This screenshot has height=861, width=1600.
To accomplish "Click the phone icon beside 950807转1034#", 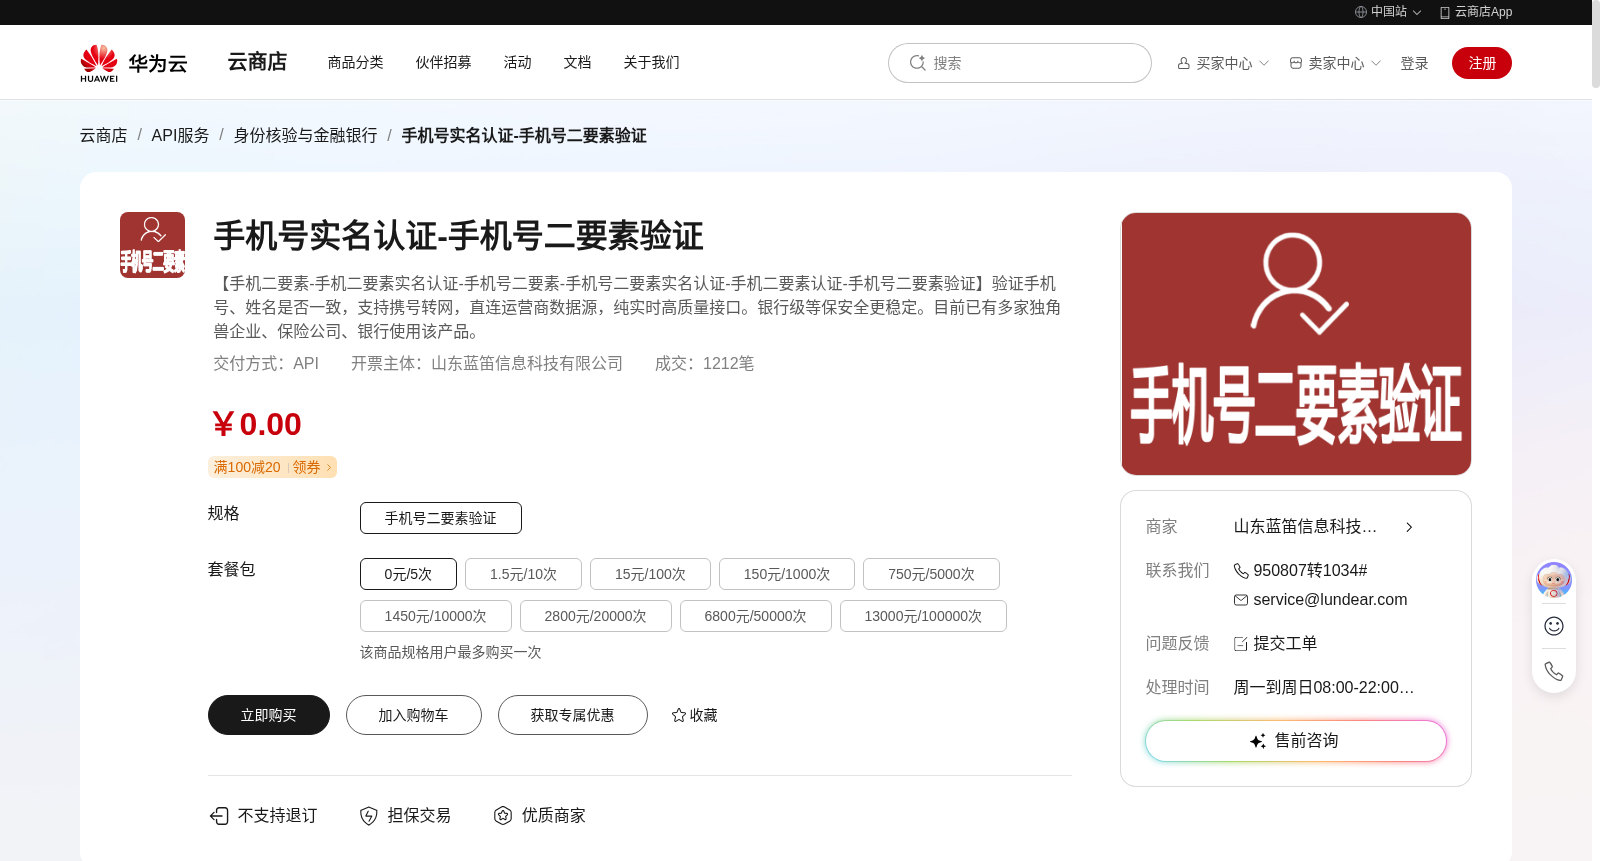I will (1241, 571).
